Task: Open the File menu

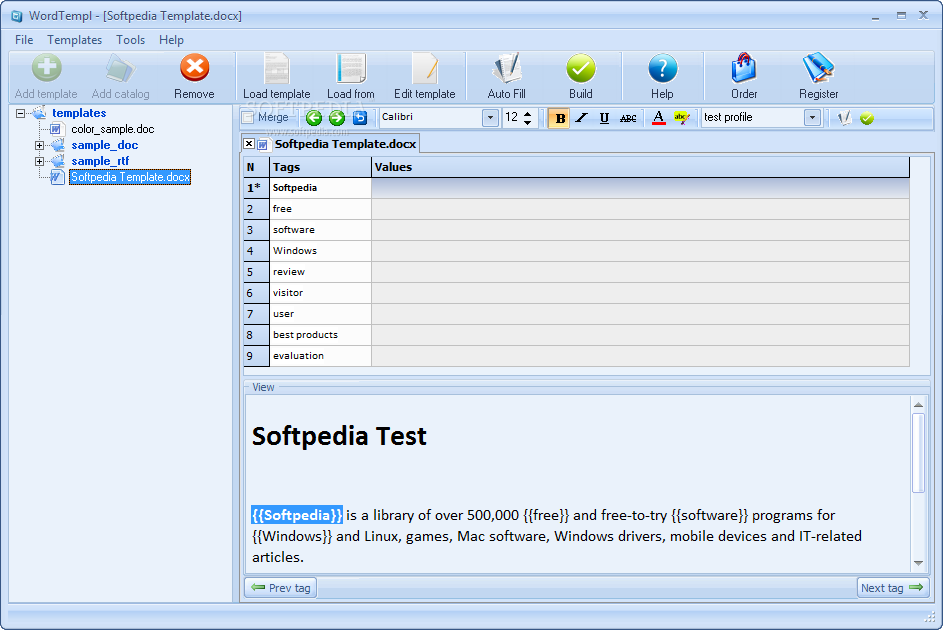Action: (x=24, y=40)
